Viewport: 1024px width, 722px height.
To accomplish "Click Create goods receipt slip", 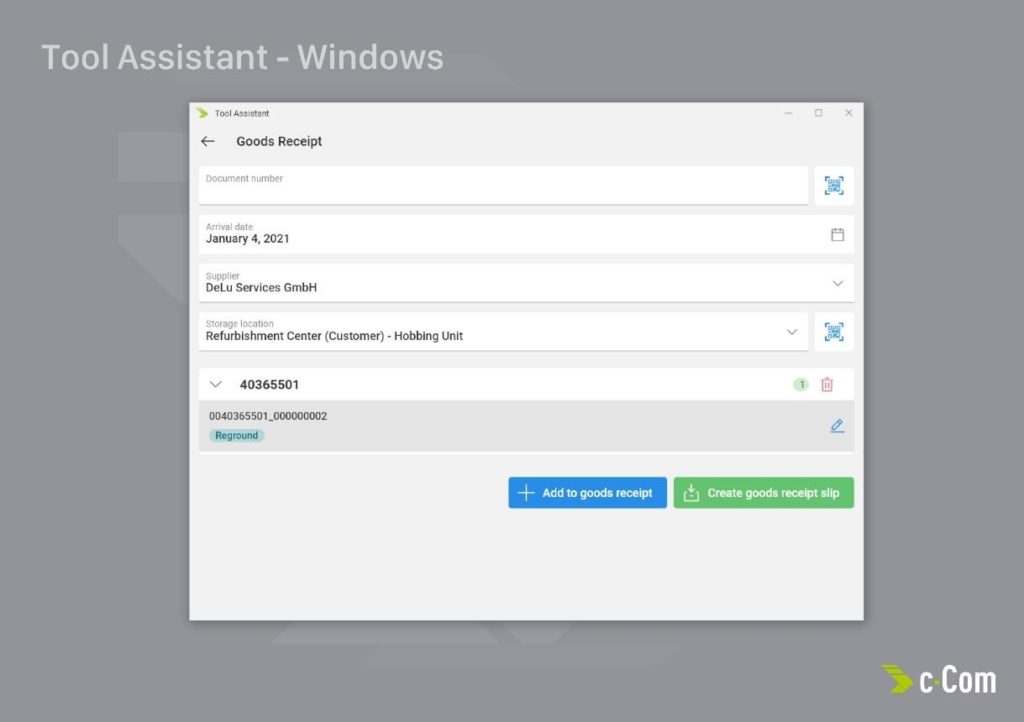I will [x=763, y=493].
